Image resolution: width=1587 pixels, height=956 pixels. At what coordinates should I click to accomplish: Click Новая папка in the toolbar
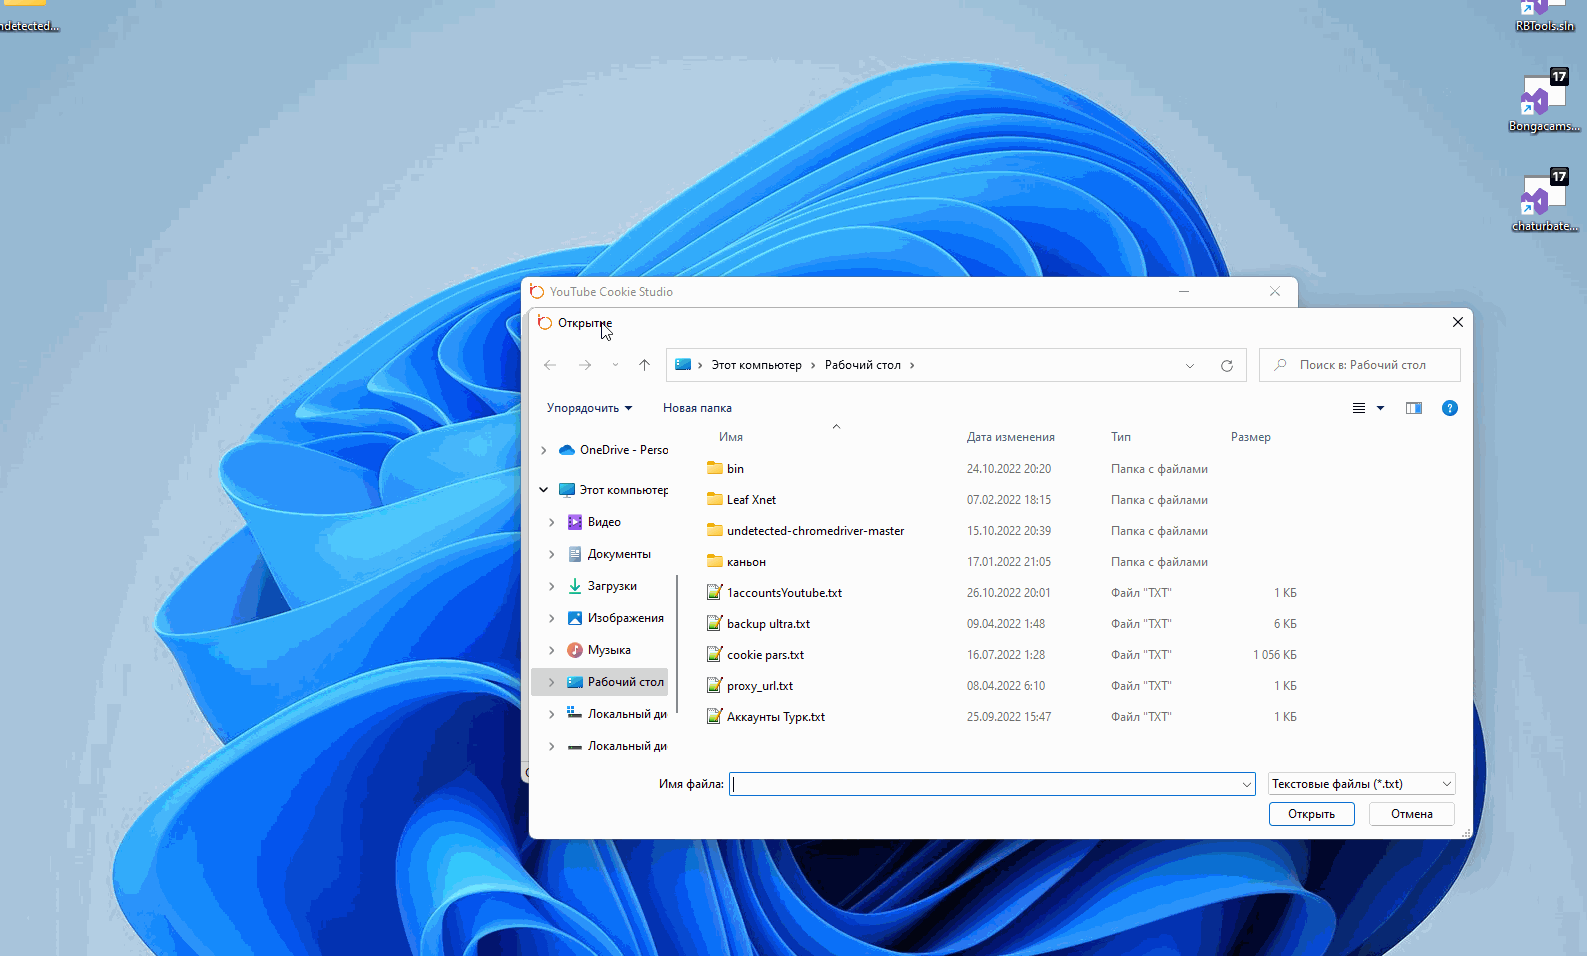[x=697, y=408]
